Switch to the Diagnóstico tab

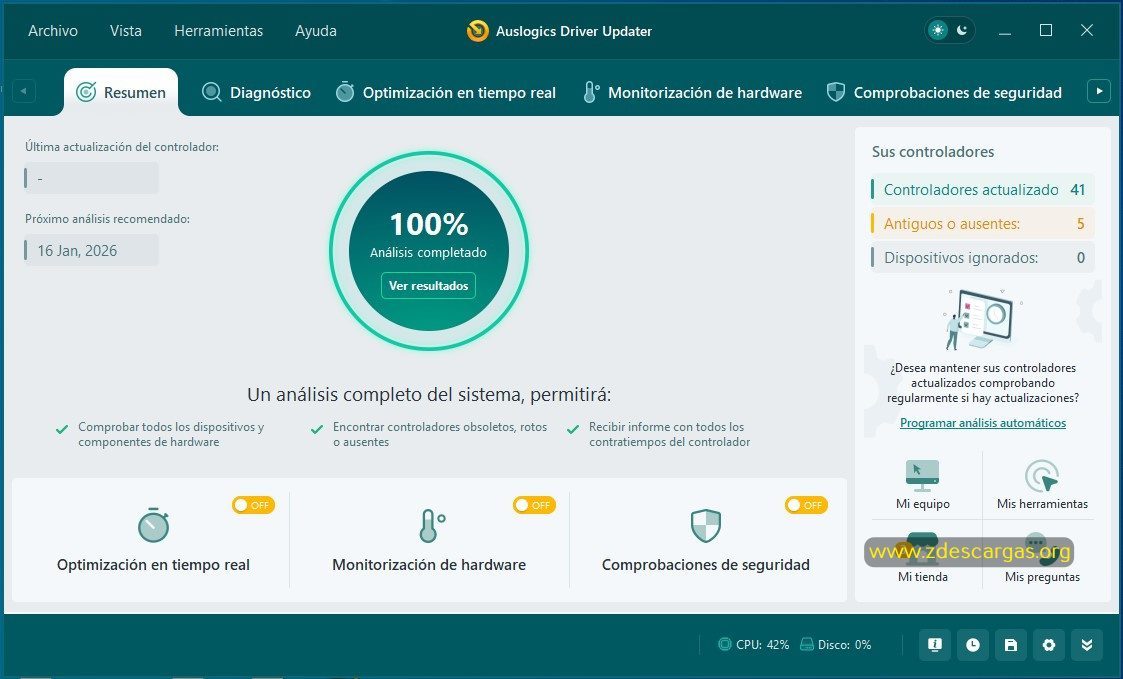256,92
